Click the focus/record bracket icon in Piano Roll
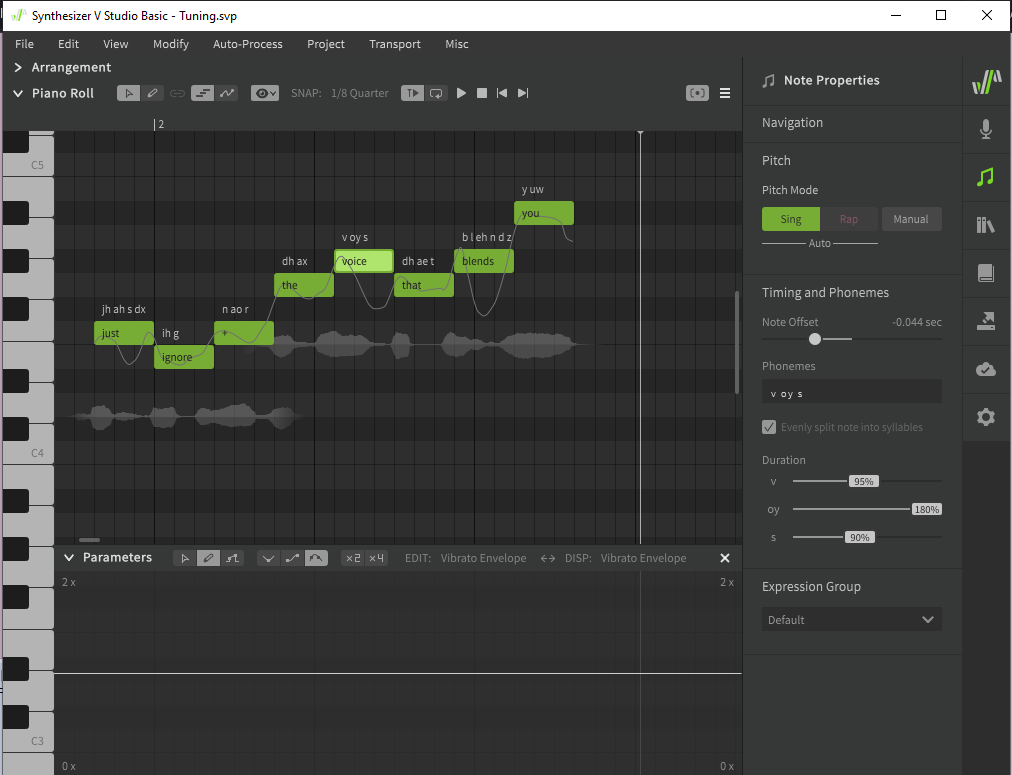This screenshot has width=1012, height=775. tap(697, 94)
